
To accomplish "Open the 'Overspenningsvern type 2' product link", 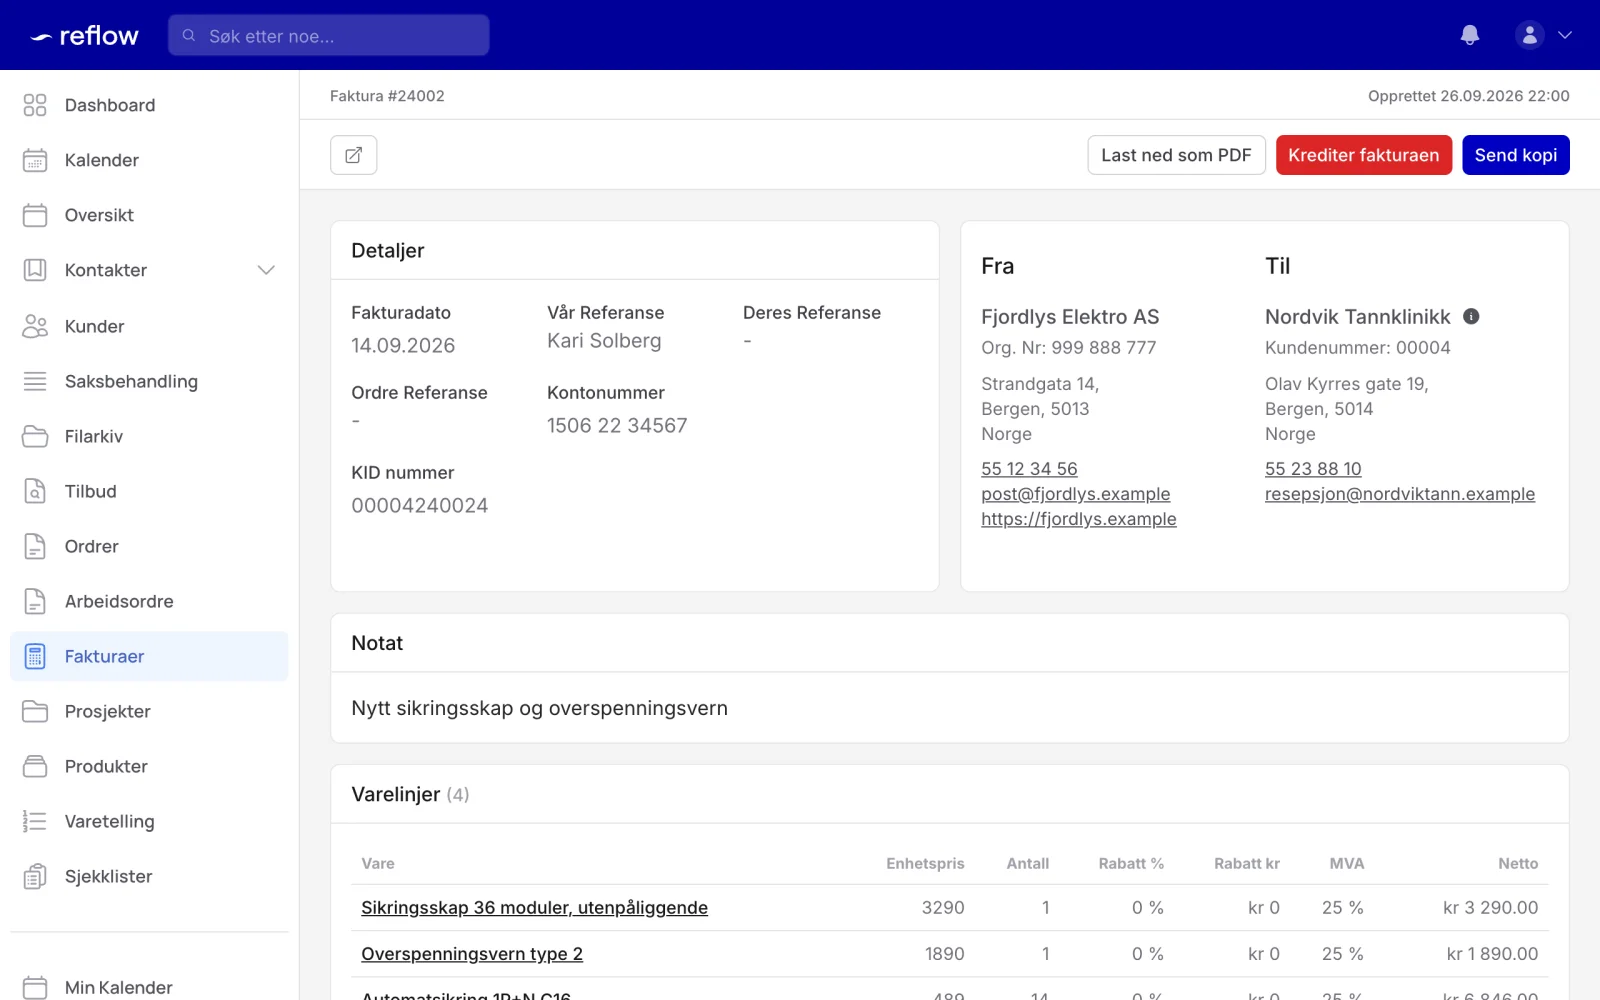I will (472, 954).
